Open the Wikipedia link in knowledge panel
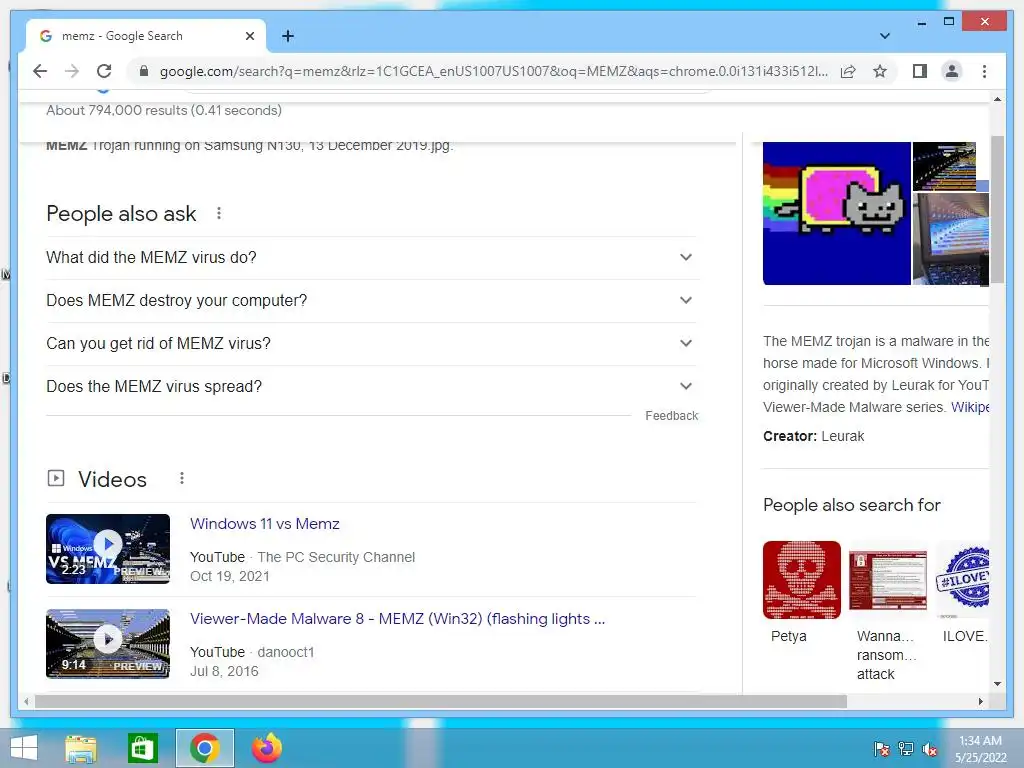Image resolution: width=1024 pixels, height=768 pixels. [x=970, y=407]
